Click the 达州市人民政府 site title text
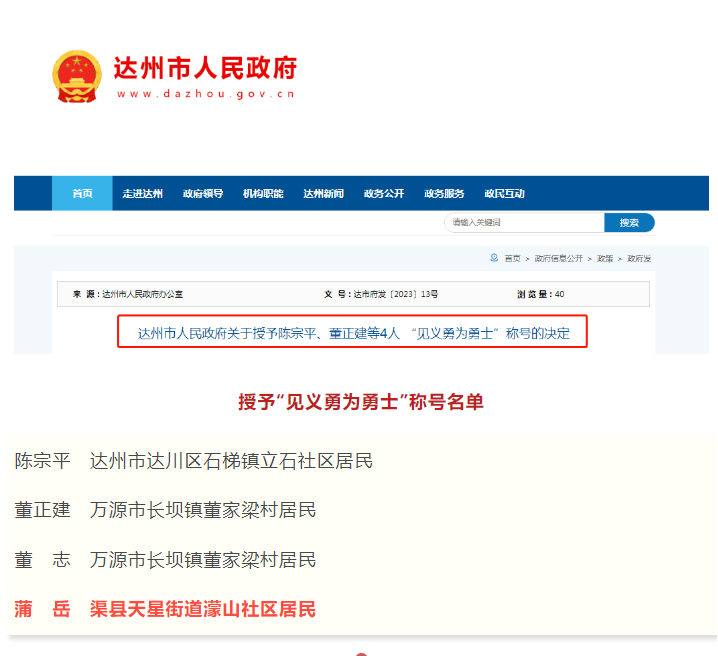This screenshot has width=718, height=656. click(x=205, y=68)
